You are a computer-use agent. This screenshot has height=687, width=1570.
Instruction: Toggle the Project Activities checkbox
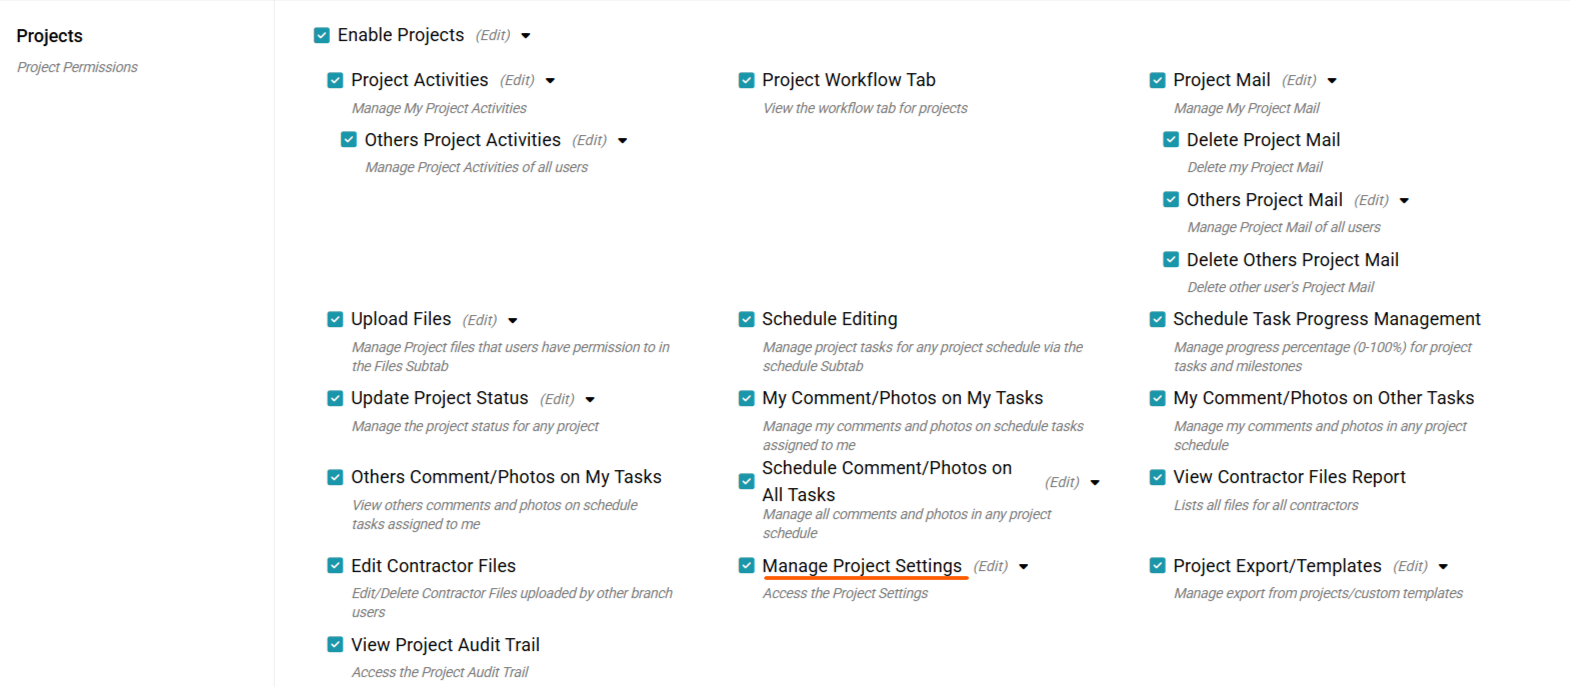tap(335, 80)
